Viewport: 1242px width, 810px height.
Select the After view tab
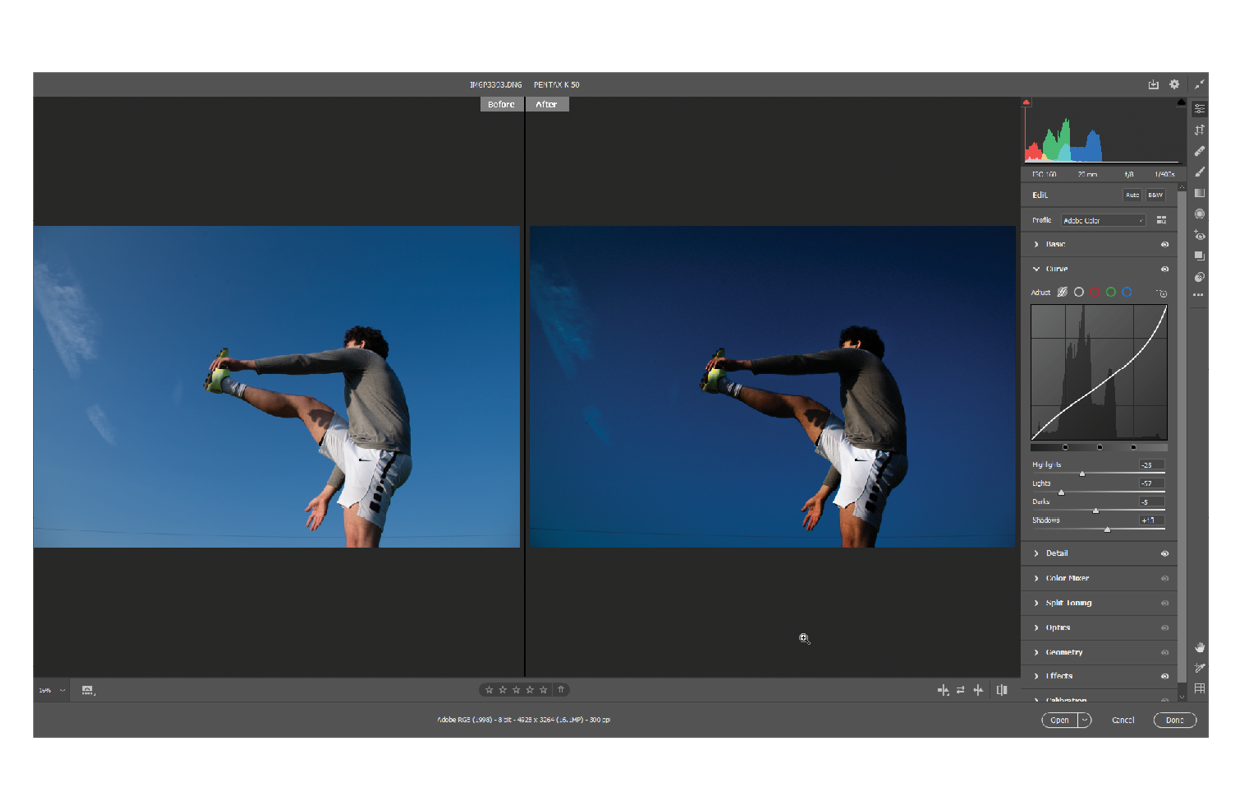click(x=547, y=104)
